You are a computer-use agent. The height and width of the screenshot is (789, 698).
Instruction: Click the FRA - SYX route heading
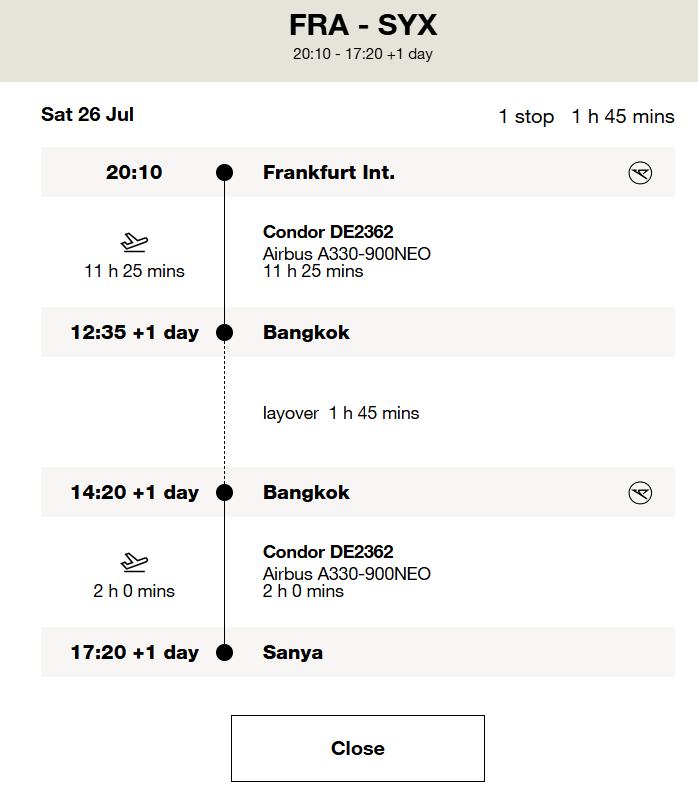coord(362,25)
